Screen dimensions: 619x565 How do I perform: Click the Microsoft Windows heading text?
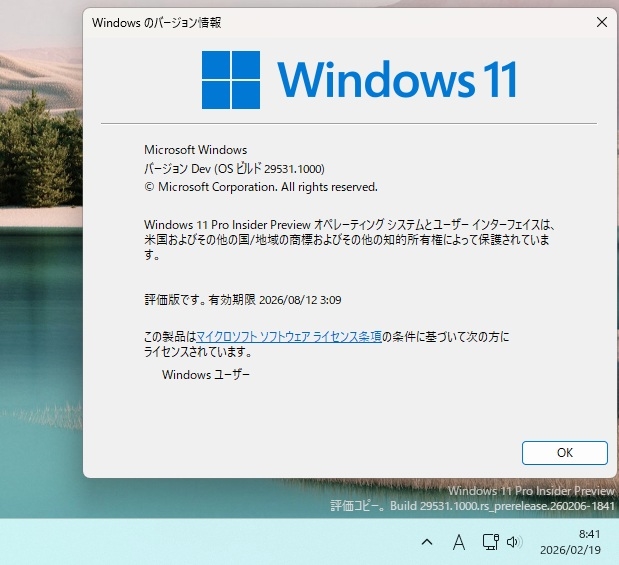coord(195,150)
